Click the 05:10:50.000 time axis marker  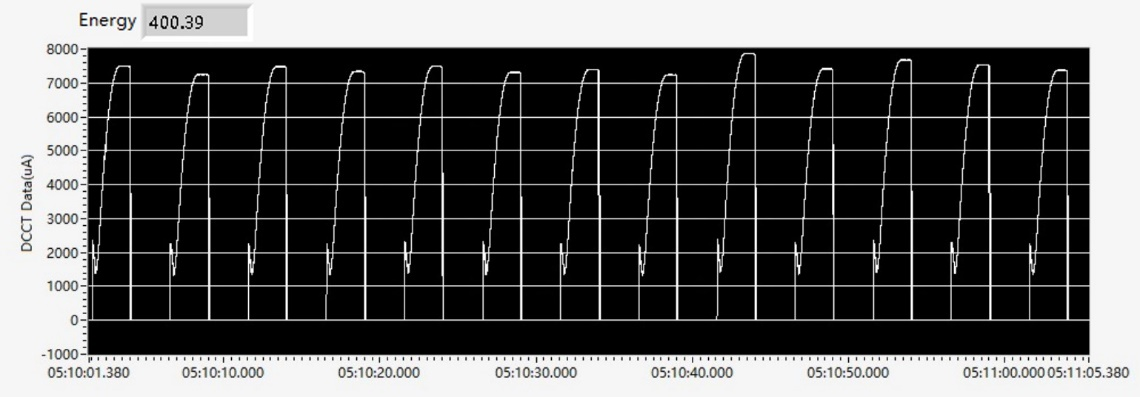pyautogui.click(x=848, y=374)
